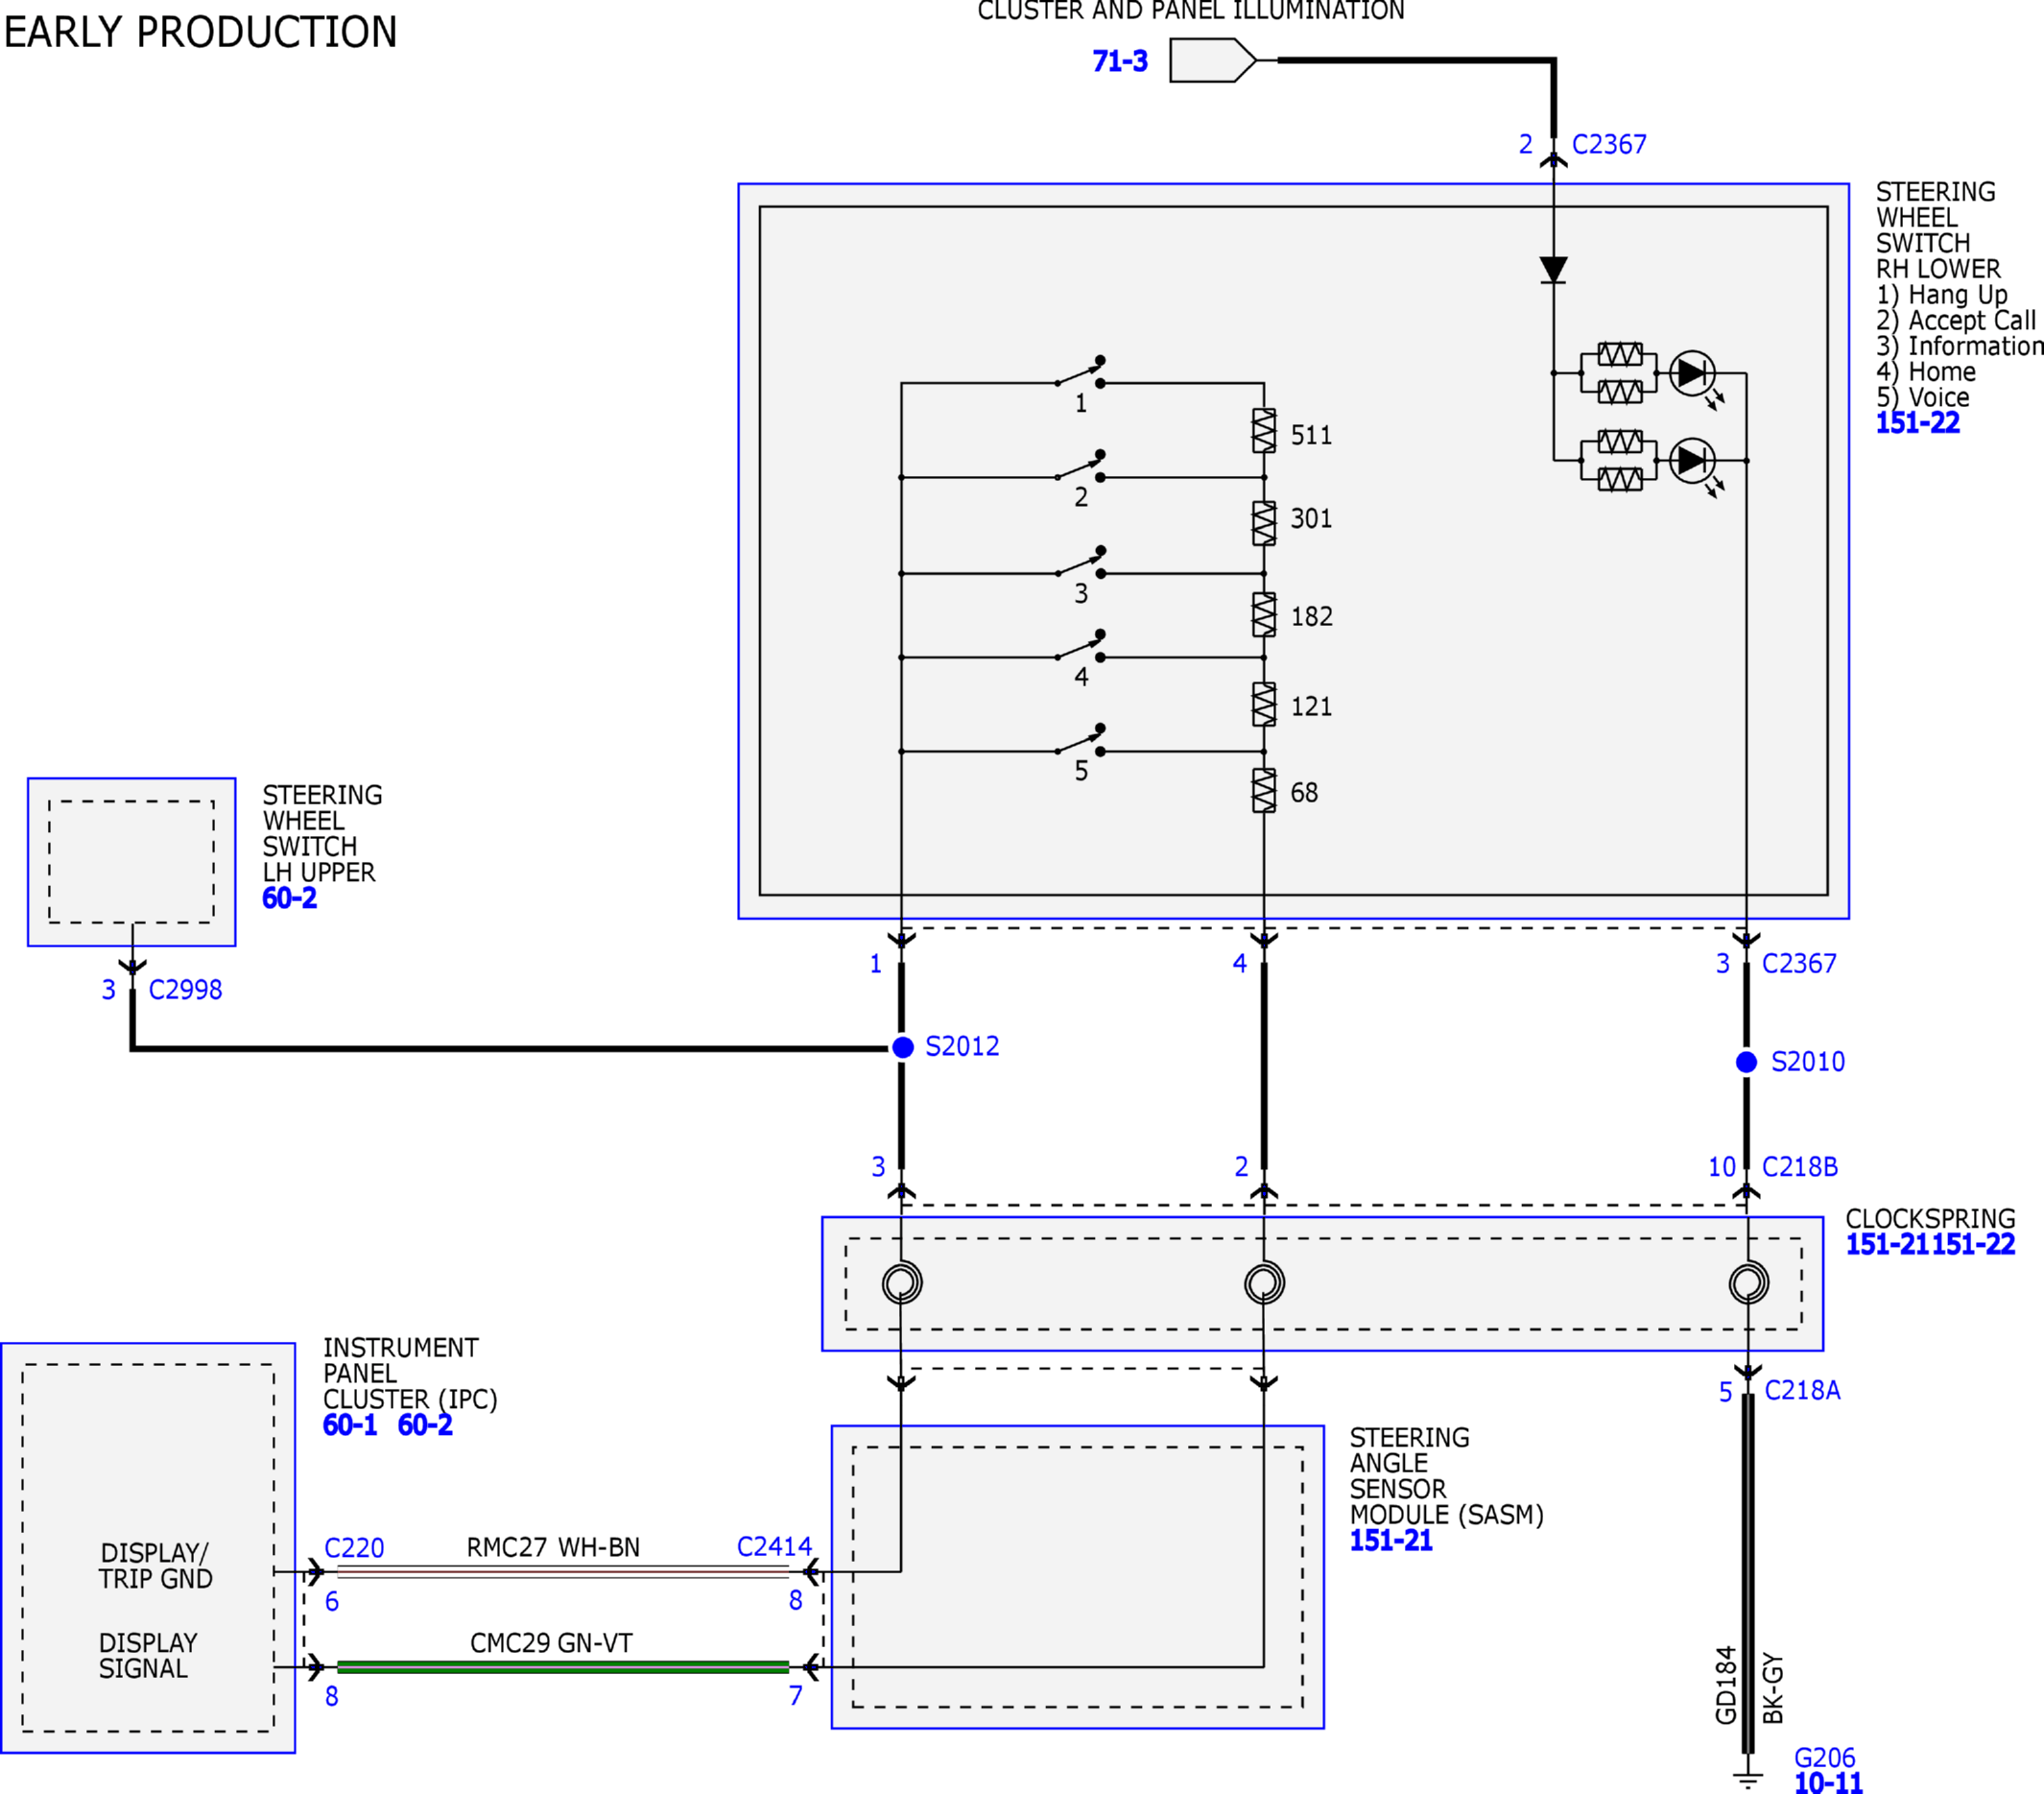Click the GD184 wire label
Screen dimensions: 2044x1794
tap(1726, 1685)
